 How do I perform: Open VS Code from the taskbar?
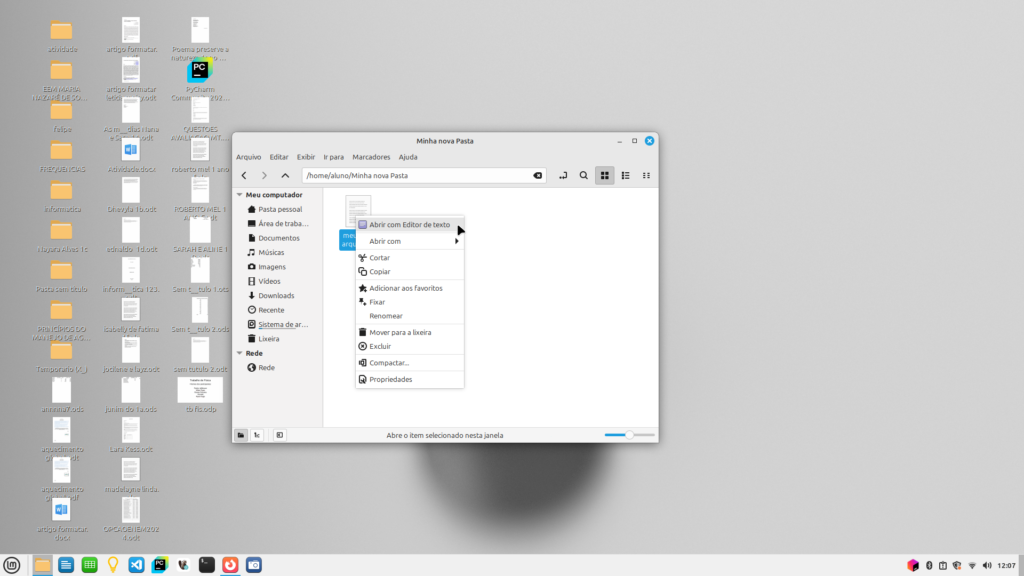click(x=137, y=565)
